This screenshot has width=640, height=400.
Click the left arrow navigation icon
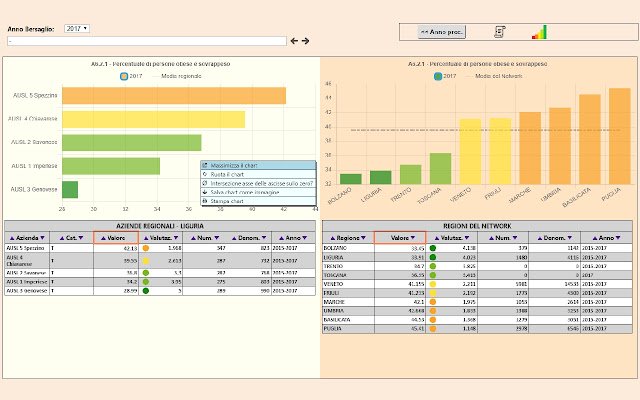tap(294, 41)
